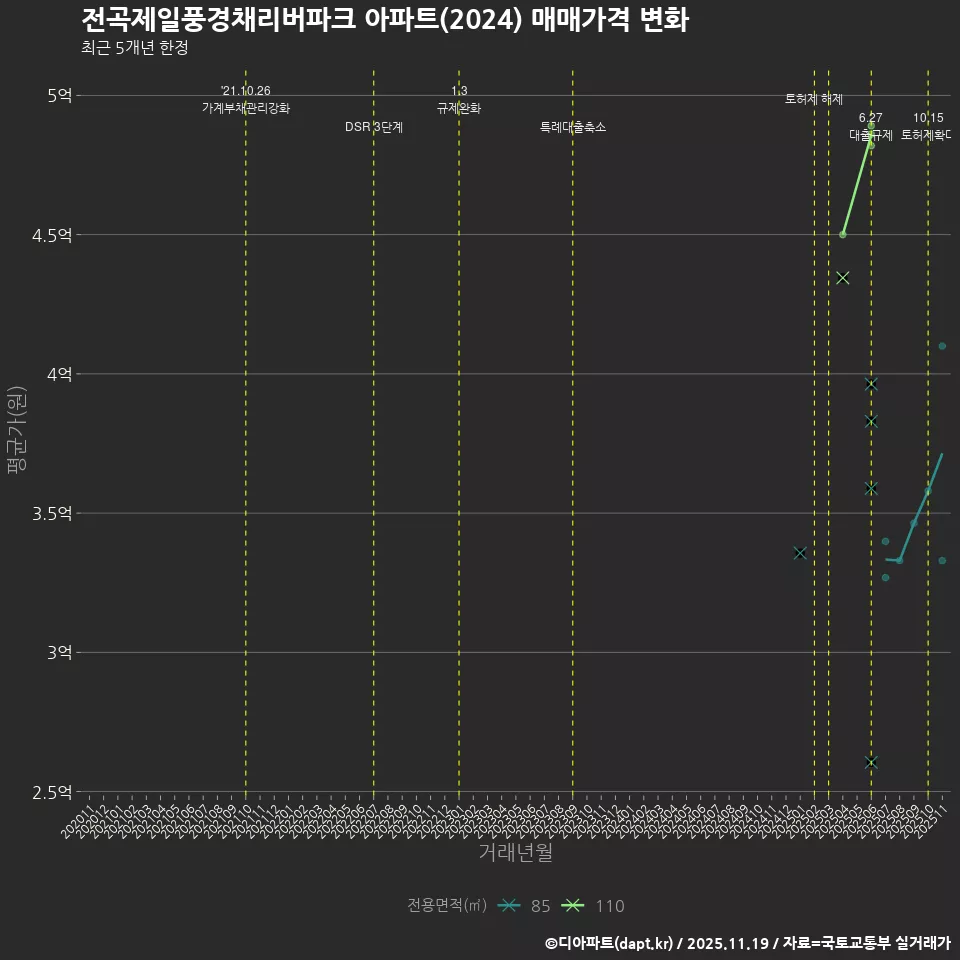This screenshot has height=960, width=960.
Task: Click the 110 legend X icon
Action: pos(573,905)
